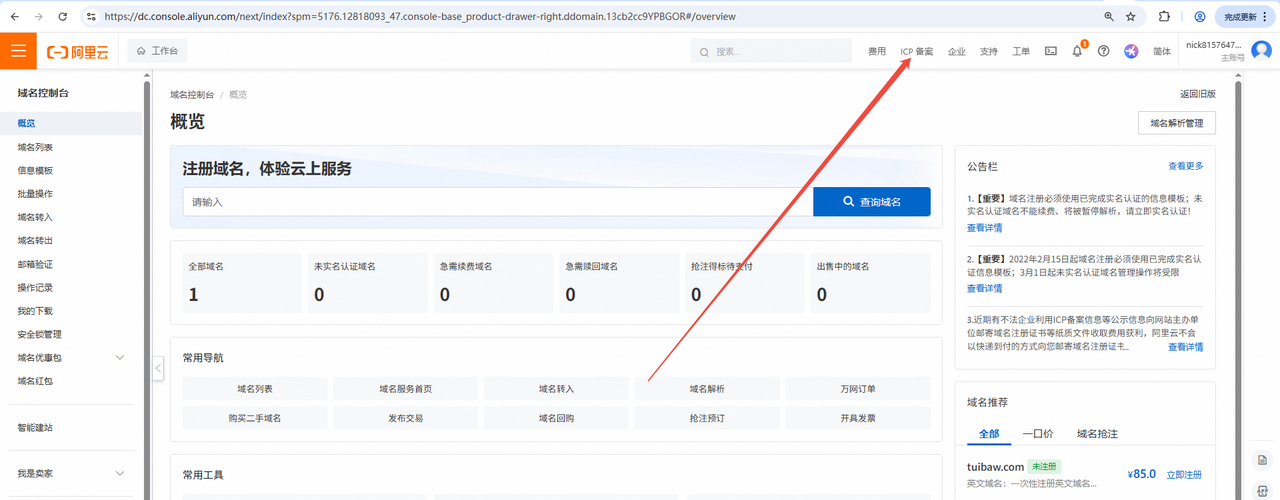Expand the 我是卖家 sidebar section
This screenshot has height=500, width=1280.
[120, 473]
